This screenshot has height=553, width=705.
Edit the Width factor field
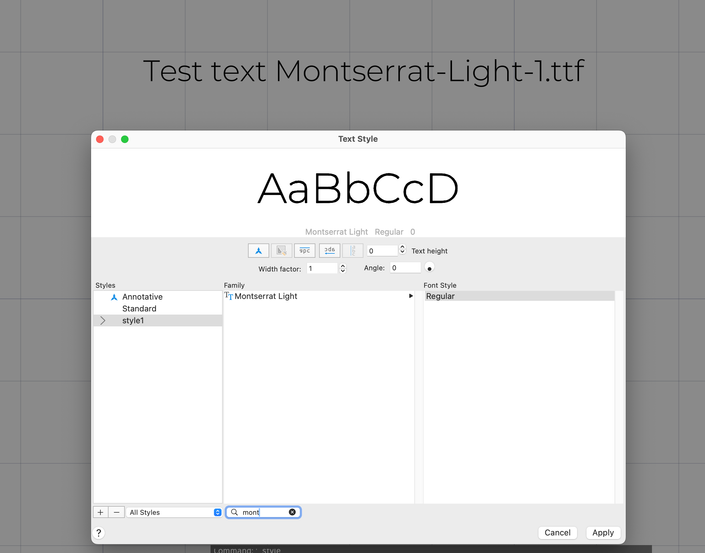point(322,268)
